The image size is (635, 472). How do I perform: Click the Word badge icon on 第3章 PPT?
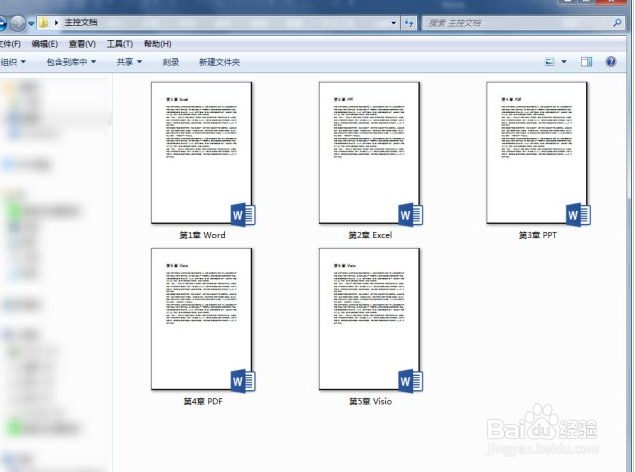pyautogui.click(x=578, y=215)
